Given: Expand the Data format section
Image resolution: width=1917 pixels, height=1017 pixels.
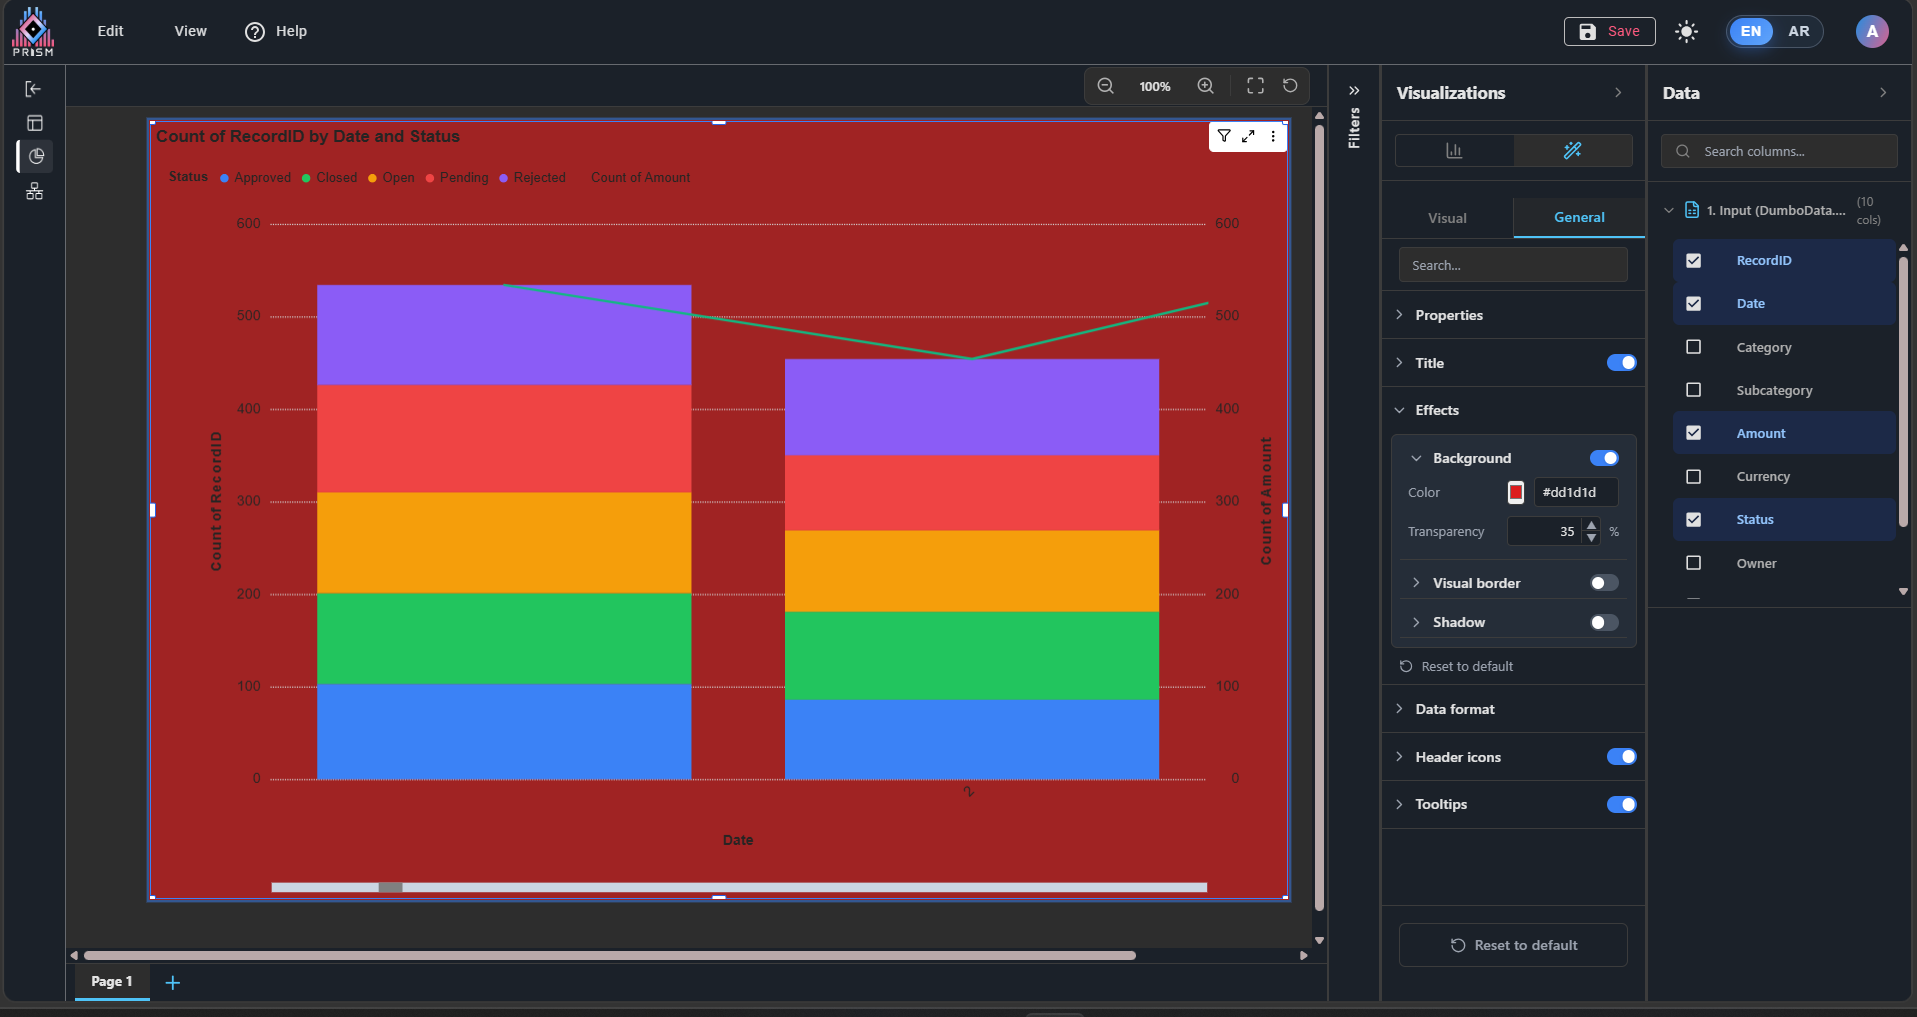Looking at the screenshot, I should pyautogui.click(x=1454, y=709).
